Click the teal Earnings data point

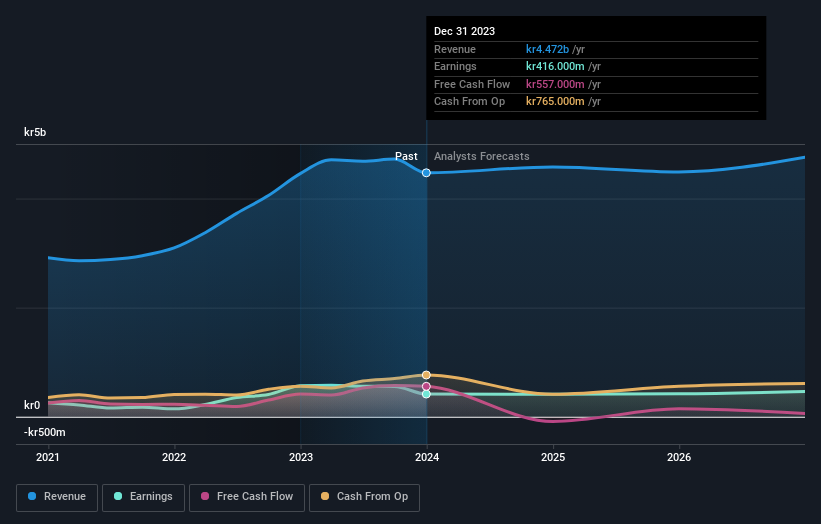pyautogui.click(x=426, y=394)
